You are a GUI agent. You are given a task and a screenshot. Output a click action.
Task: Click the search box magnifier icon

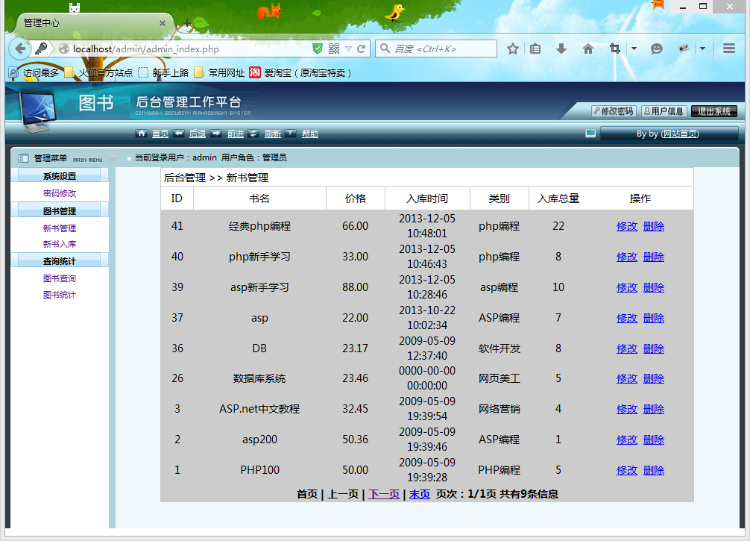click(385, 48)
